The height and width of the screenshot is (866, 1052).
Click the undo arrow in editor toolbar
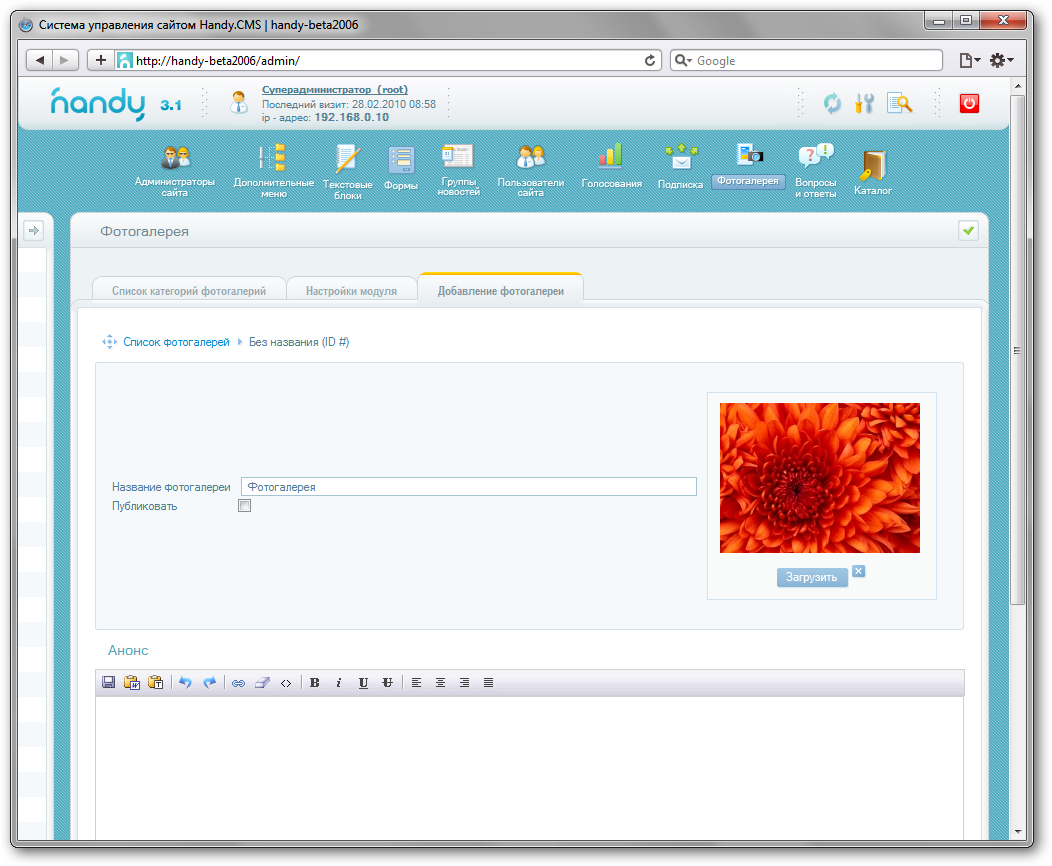(x=185, y=683)
